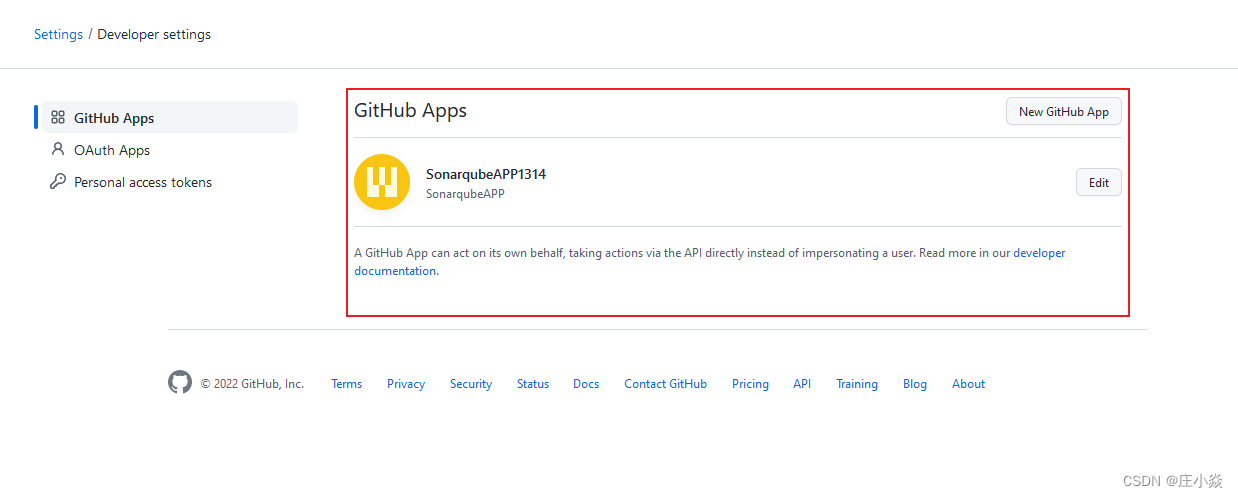Open the Blog footer link
1238x498 pixels.
click(x=915, y=384)
